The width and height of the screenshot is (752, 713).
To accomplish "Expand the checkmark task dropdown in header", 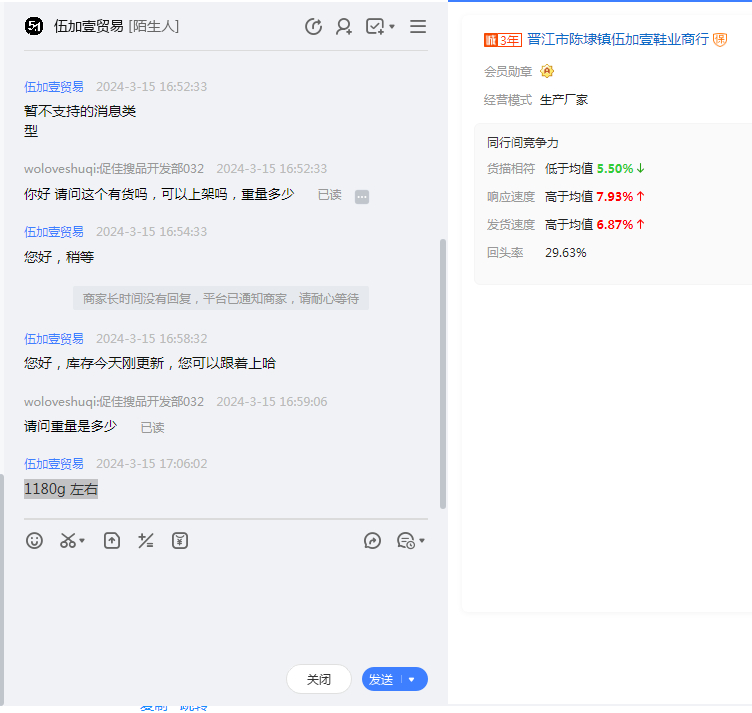I will (392, 27).
